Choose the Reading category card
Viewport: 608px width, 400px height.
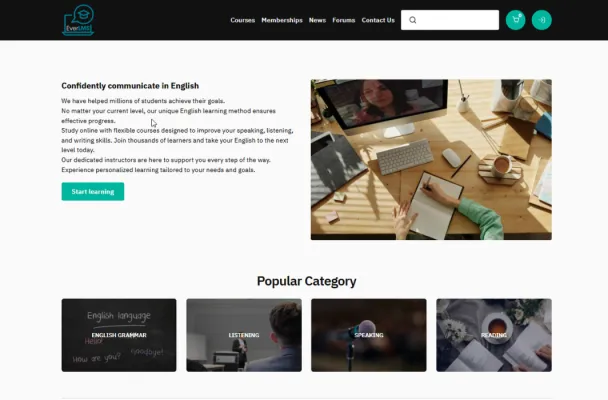click(x=494, y=335)
